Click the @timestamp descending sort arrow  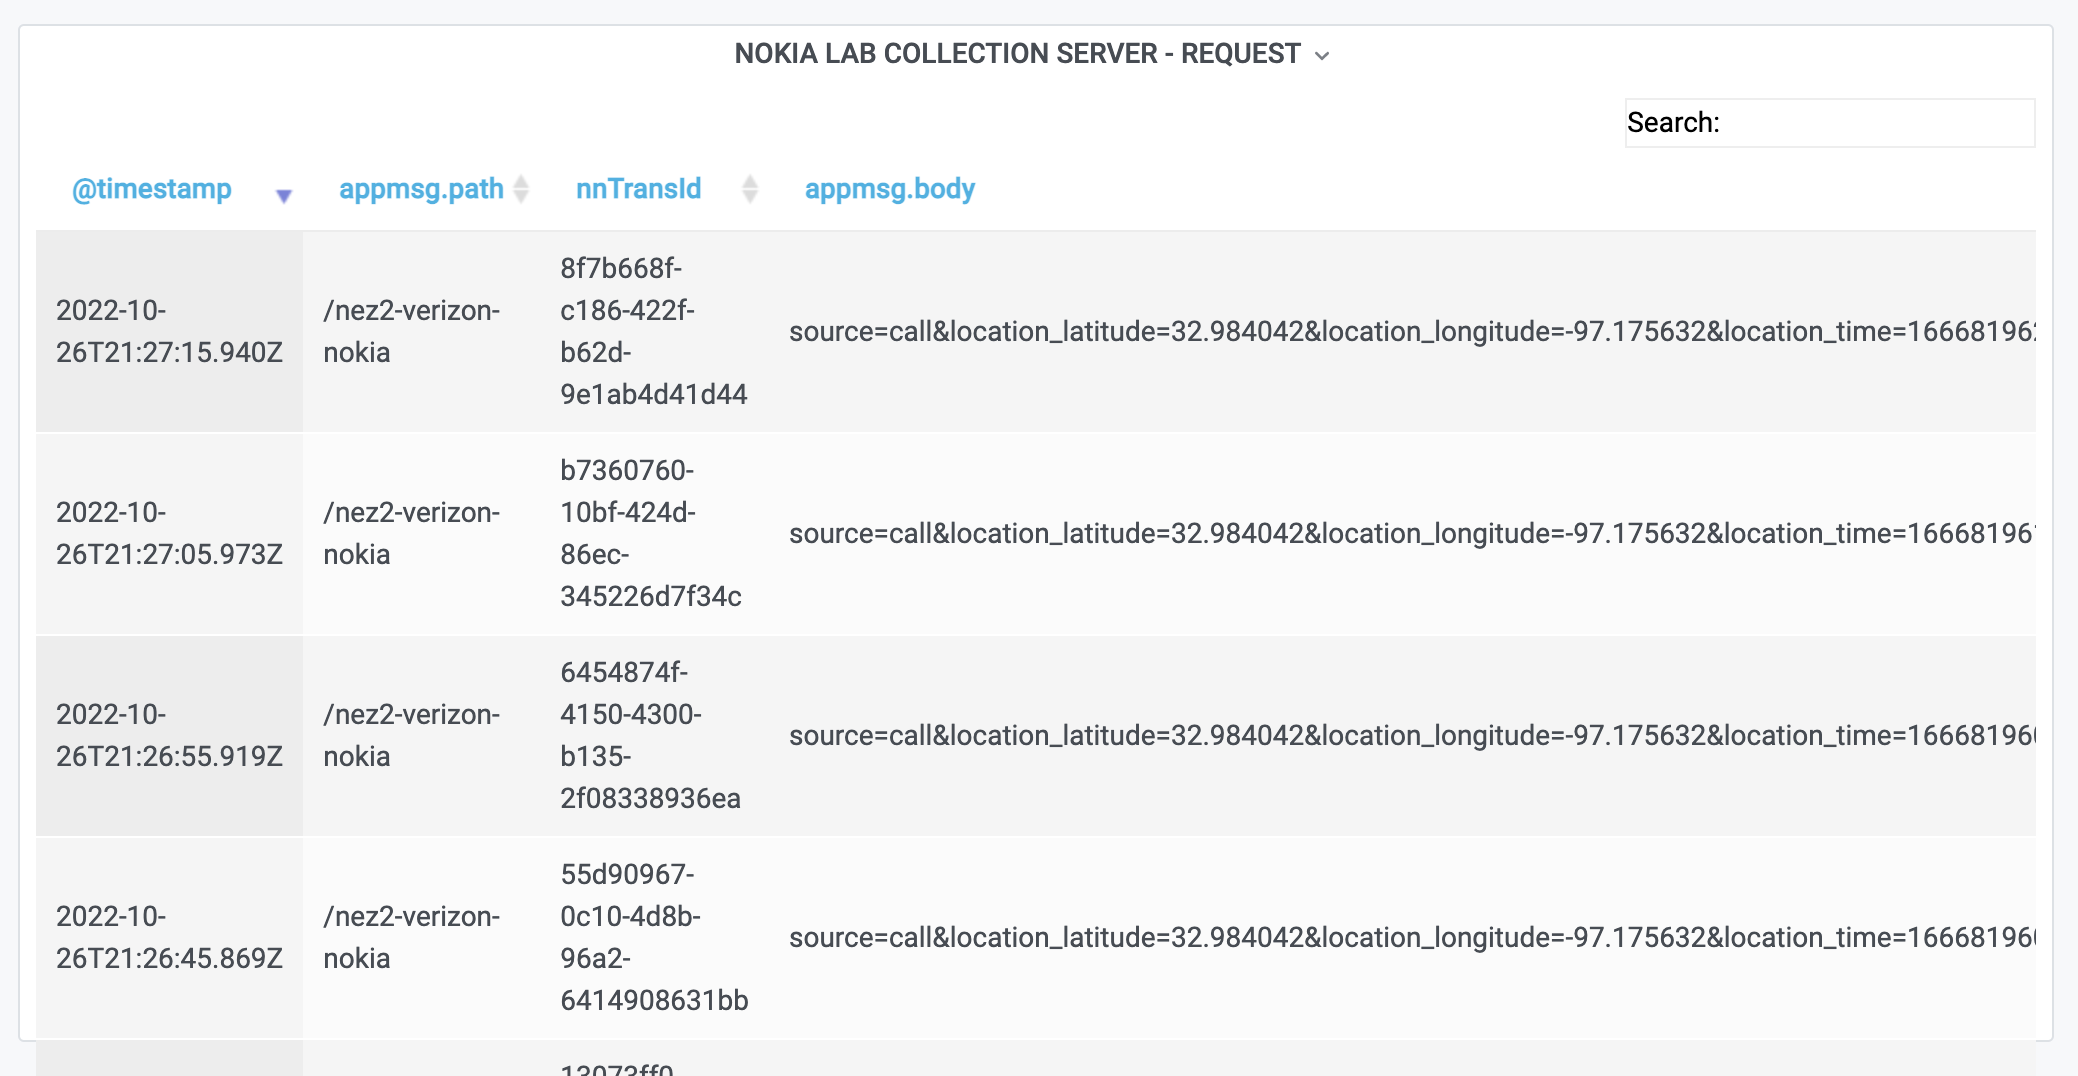(x=284, y=196)
